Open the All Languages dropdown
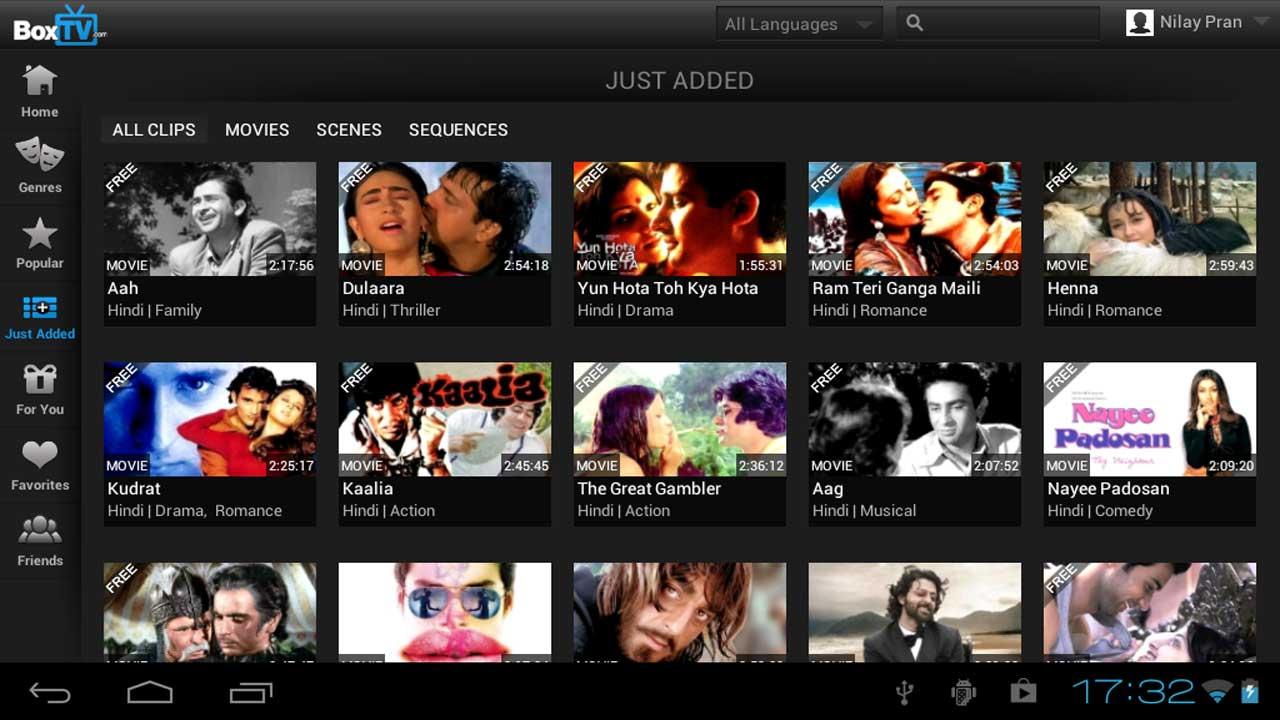This screenshot has width=1280, height=720. click(x=799, y=24)
